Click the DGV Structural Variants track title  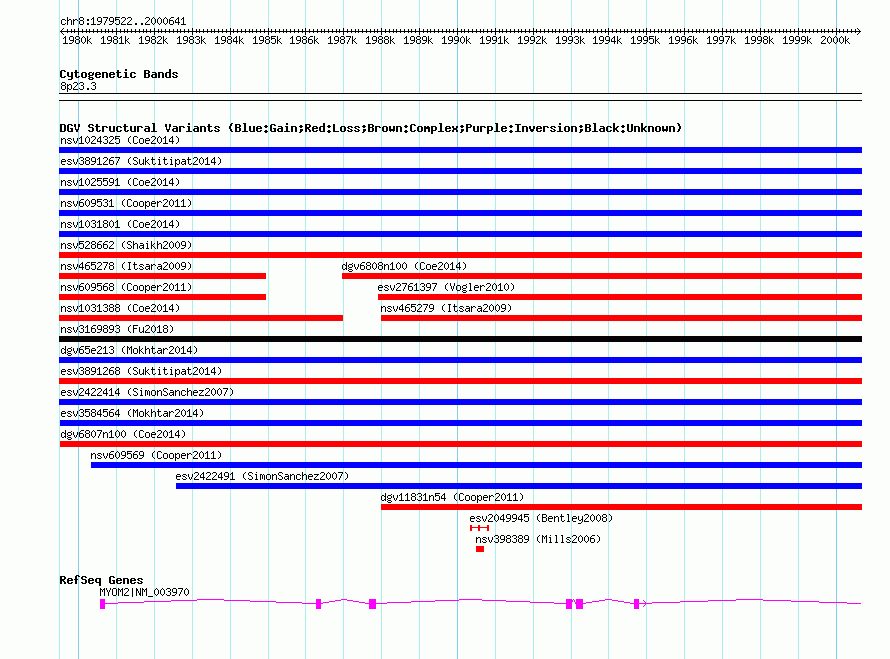click(370, 128)
